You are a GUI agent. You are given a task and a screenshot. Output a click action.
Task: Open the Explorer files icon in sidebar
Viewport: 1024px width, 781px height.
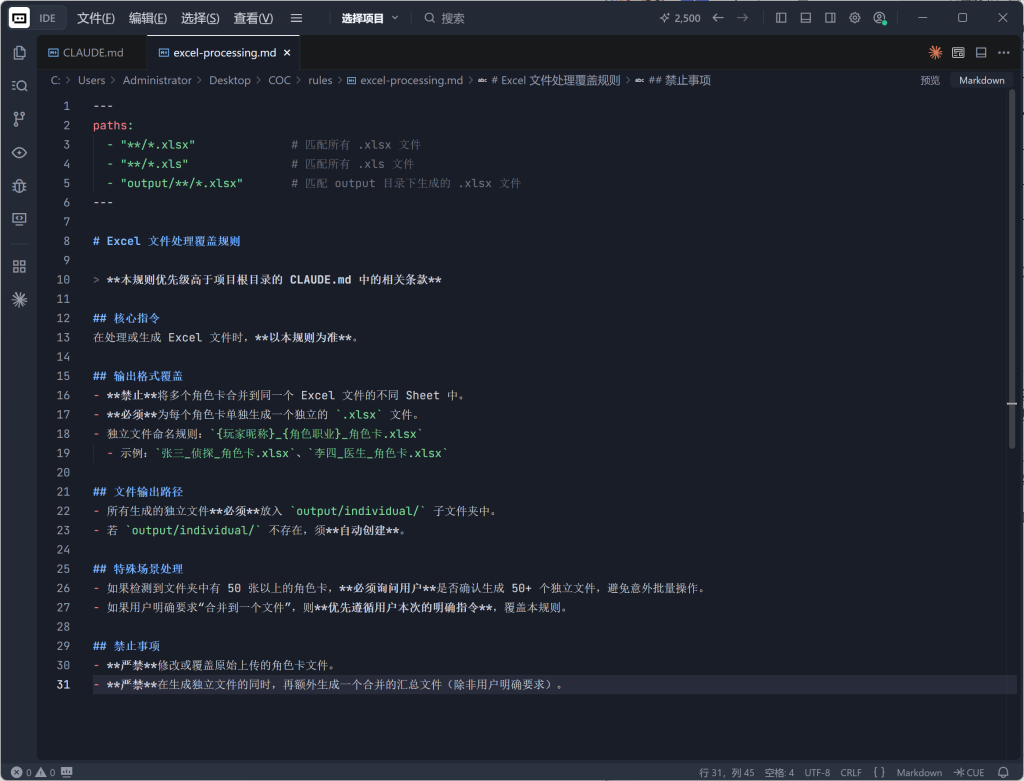tap(20, 53)
